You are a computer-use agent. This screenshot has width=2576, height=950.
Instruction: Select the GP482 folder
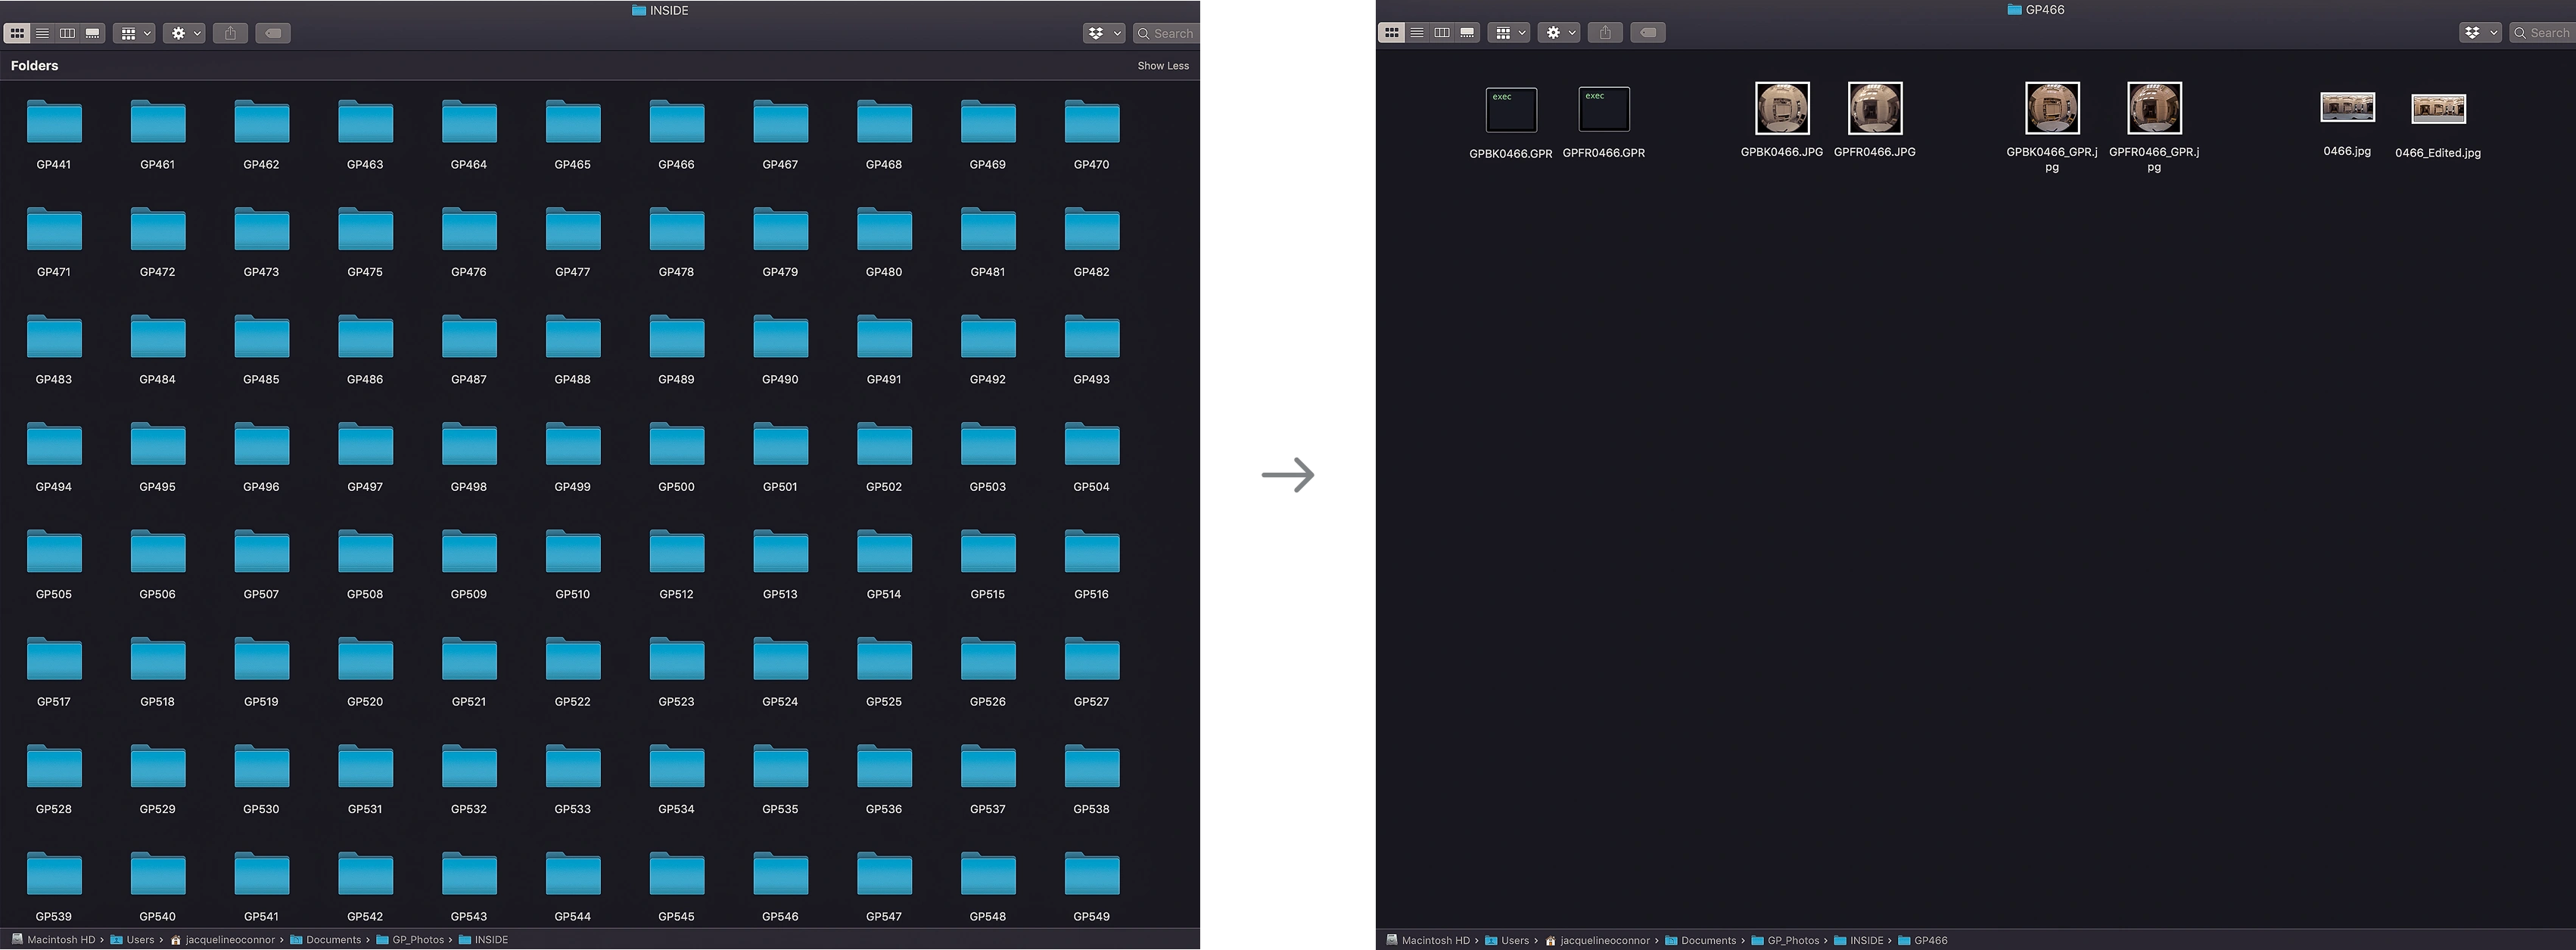[1091, 229]
